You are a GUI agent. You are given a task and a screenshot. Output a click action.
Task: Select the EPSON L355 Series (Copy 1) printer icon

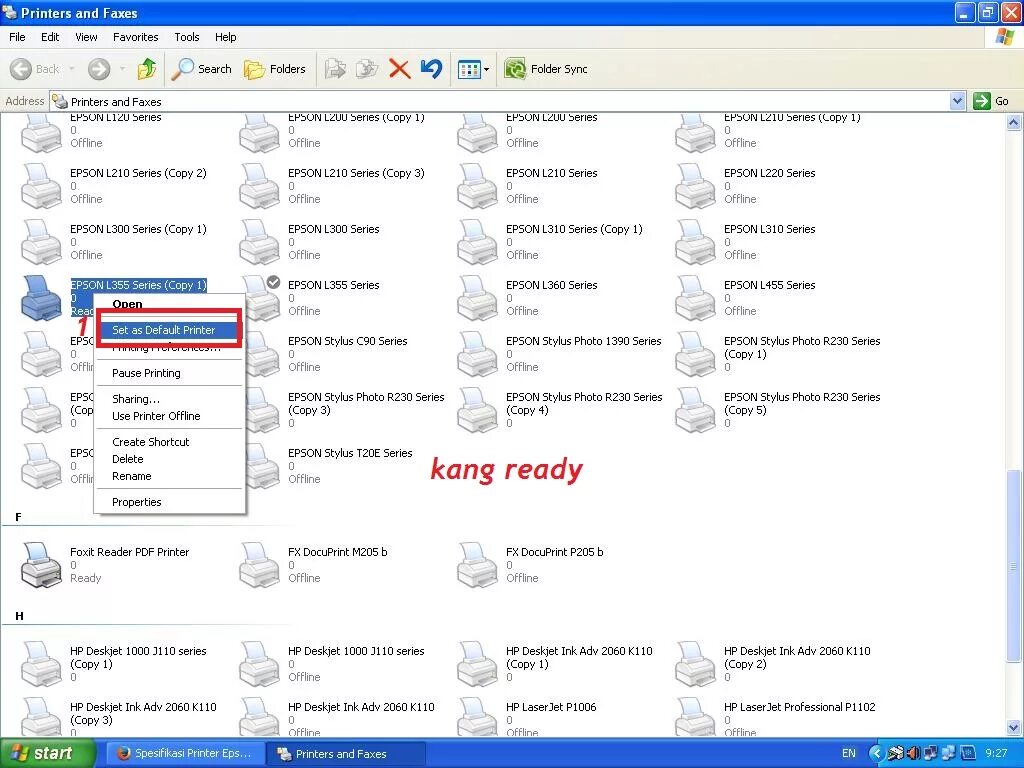coord(41,298)
